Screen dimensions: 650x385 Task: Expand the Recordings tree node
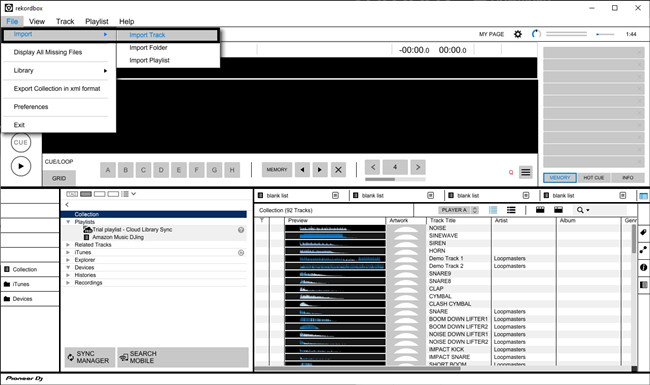click(68, 283)
